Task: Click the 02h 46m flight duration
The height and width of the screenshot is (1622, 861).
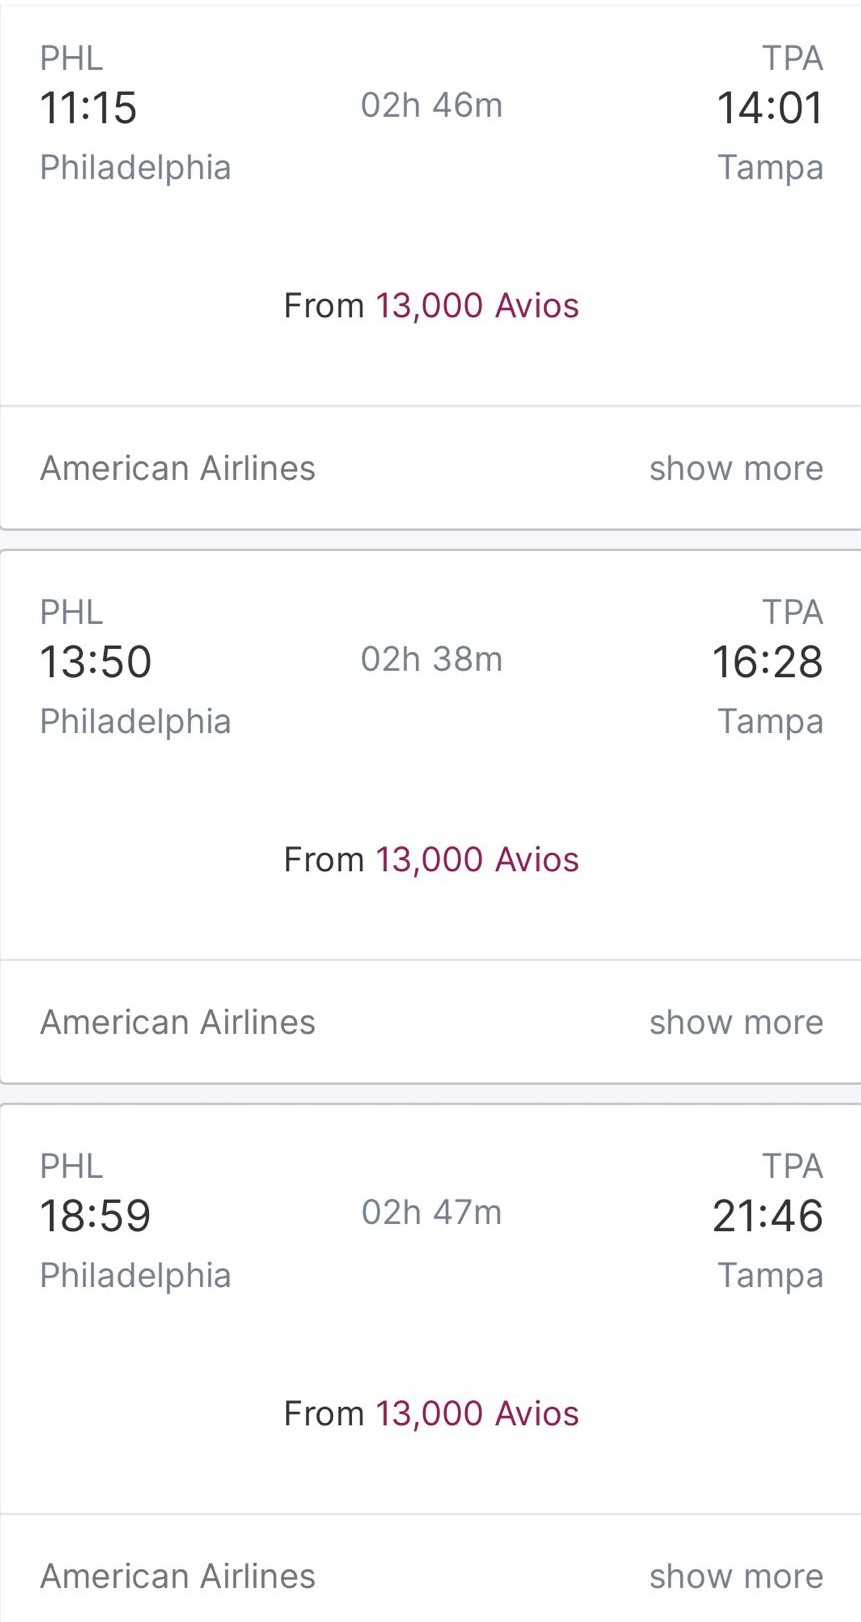Action: click(x=431, y=105)
